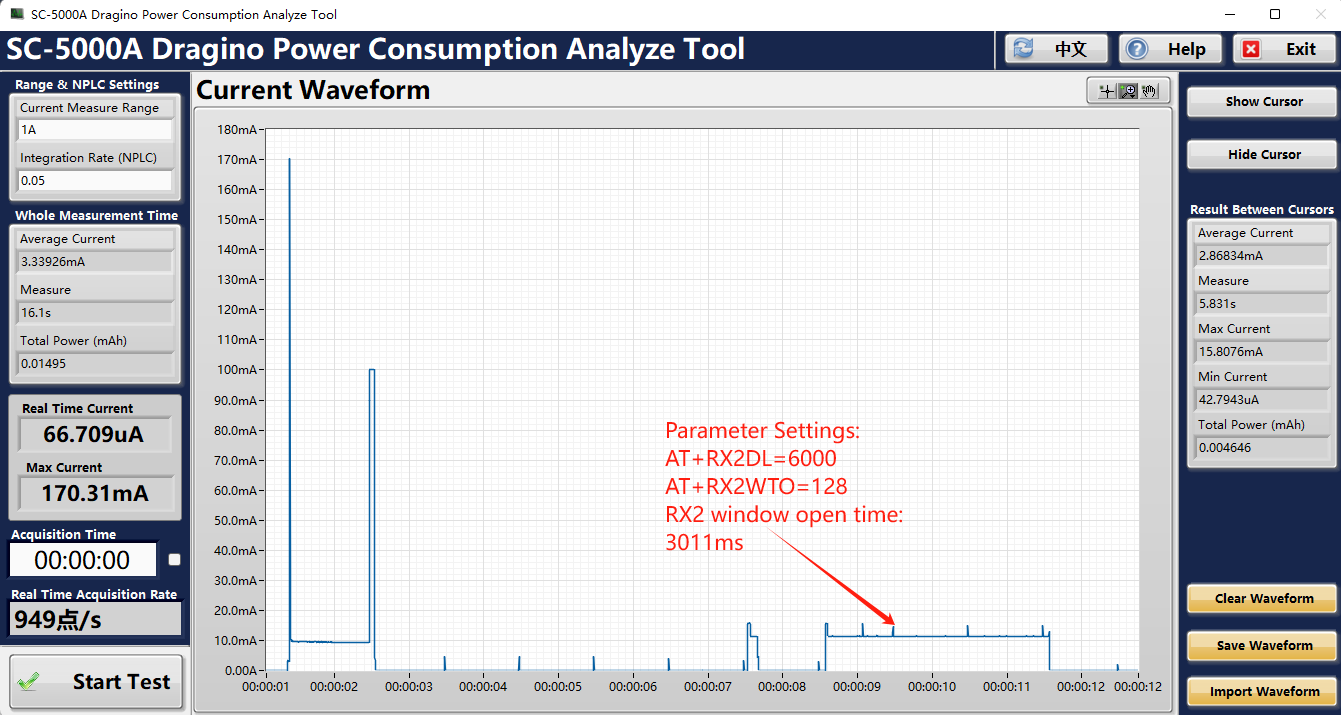Click the 100mA pulse peak on the waveform

(371, 370)
